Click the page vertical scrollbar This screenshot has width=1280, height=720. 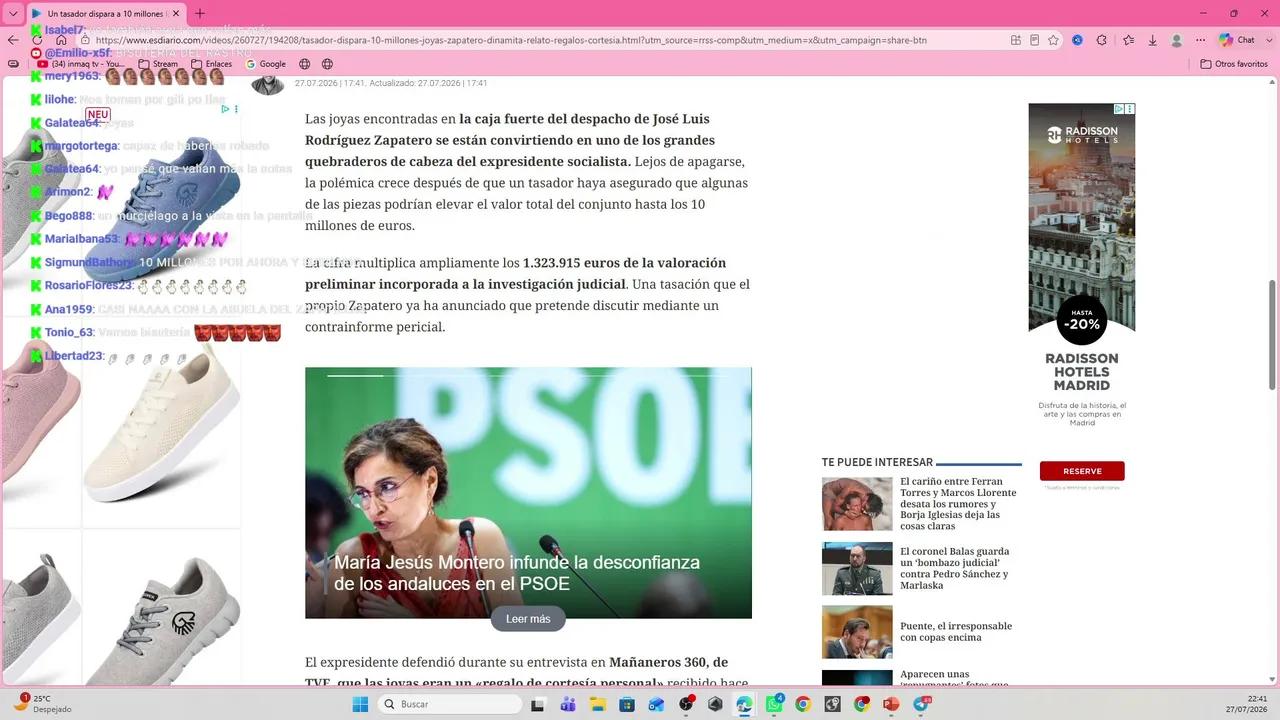click(x=1273, y=380)
